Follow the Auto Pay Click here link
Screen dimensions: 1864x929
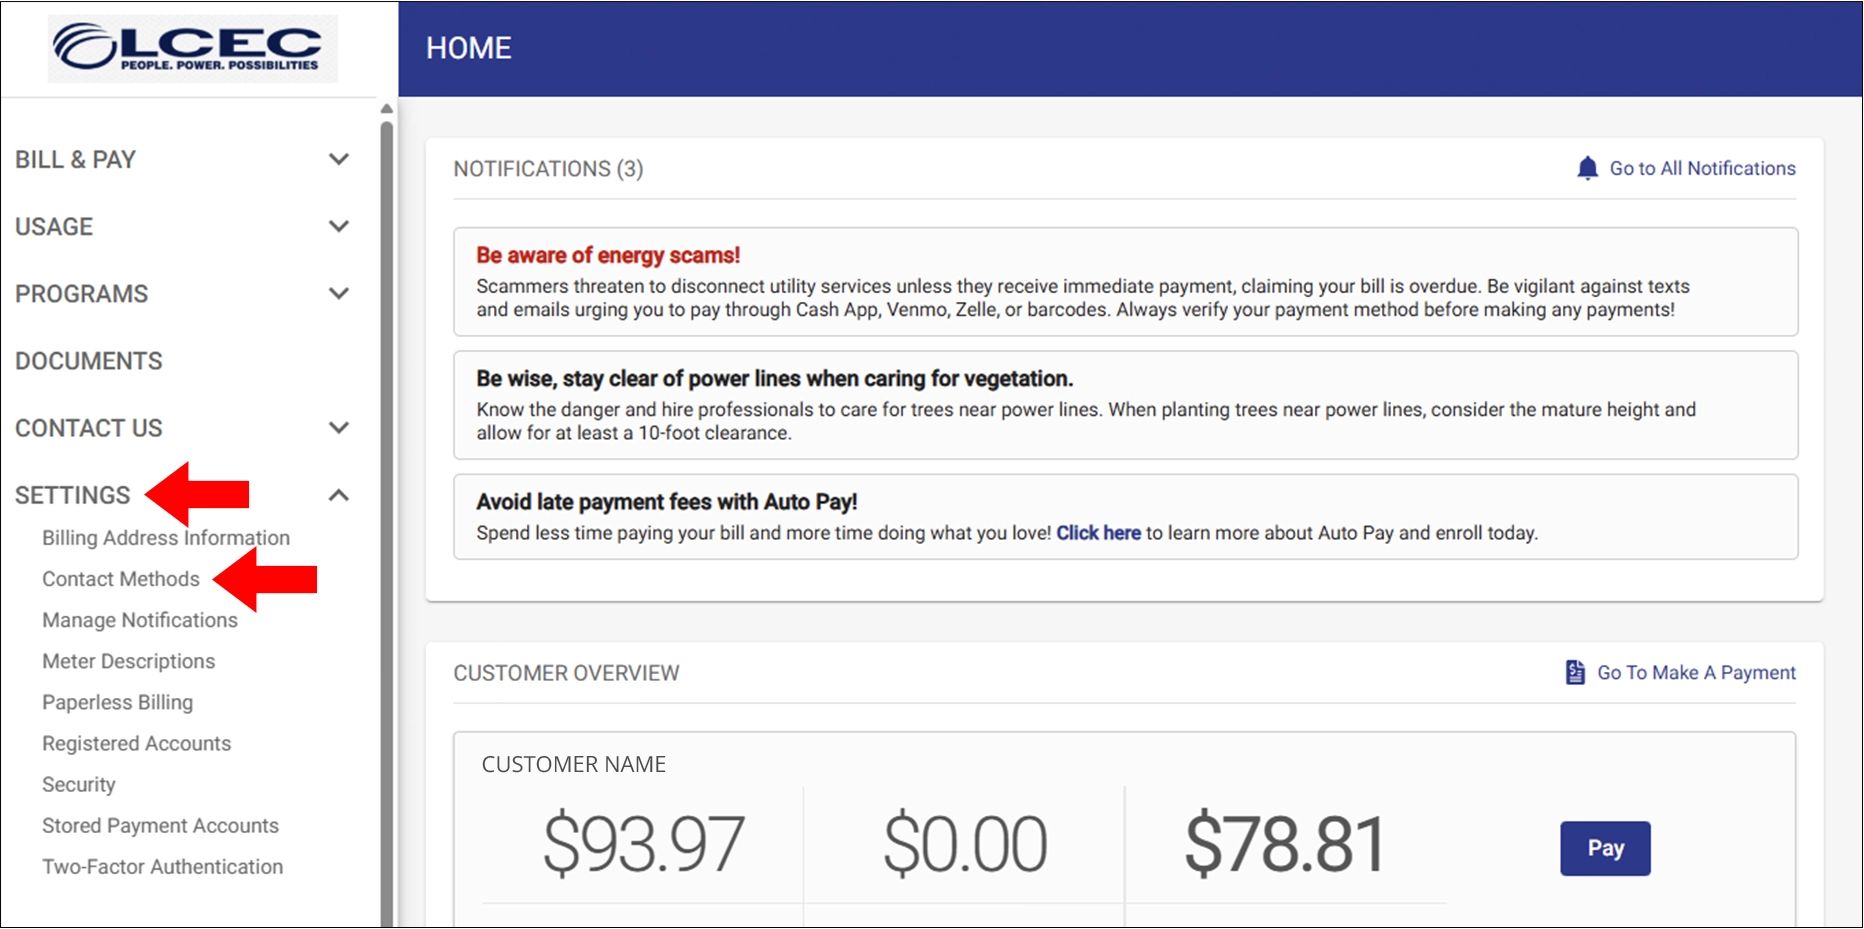pos(1098,533)
